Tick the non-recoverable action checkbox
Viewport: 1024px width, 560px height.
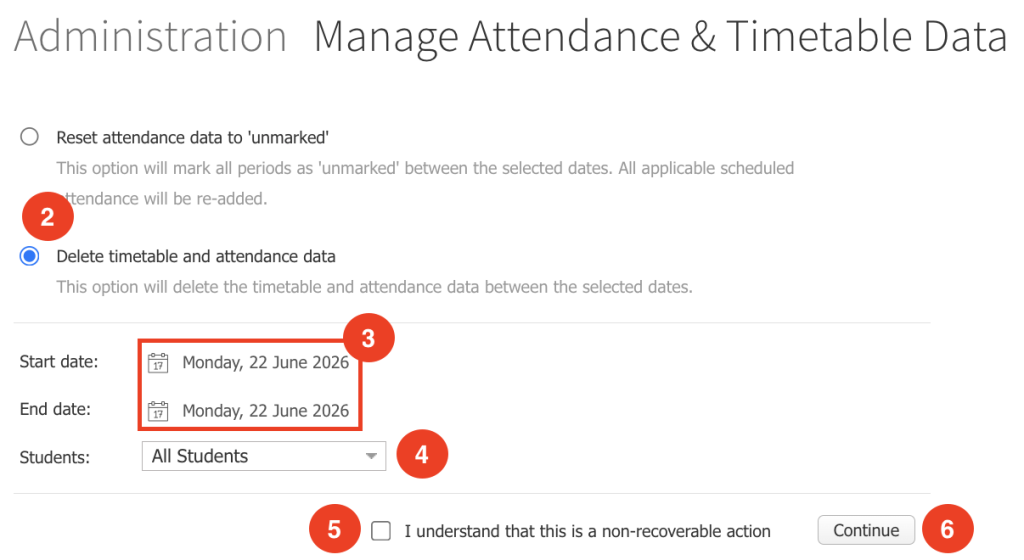[381, 531]
